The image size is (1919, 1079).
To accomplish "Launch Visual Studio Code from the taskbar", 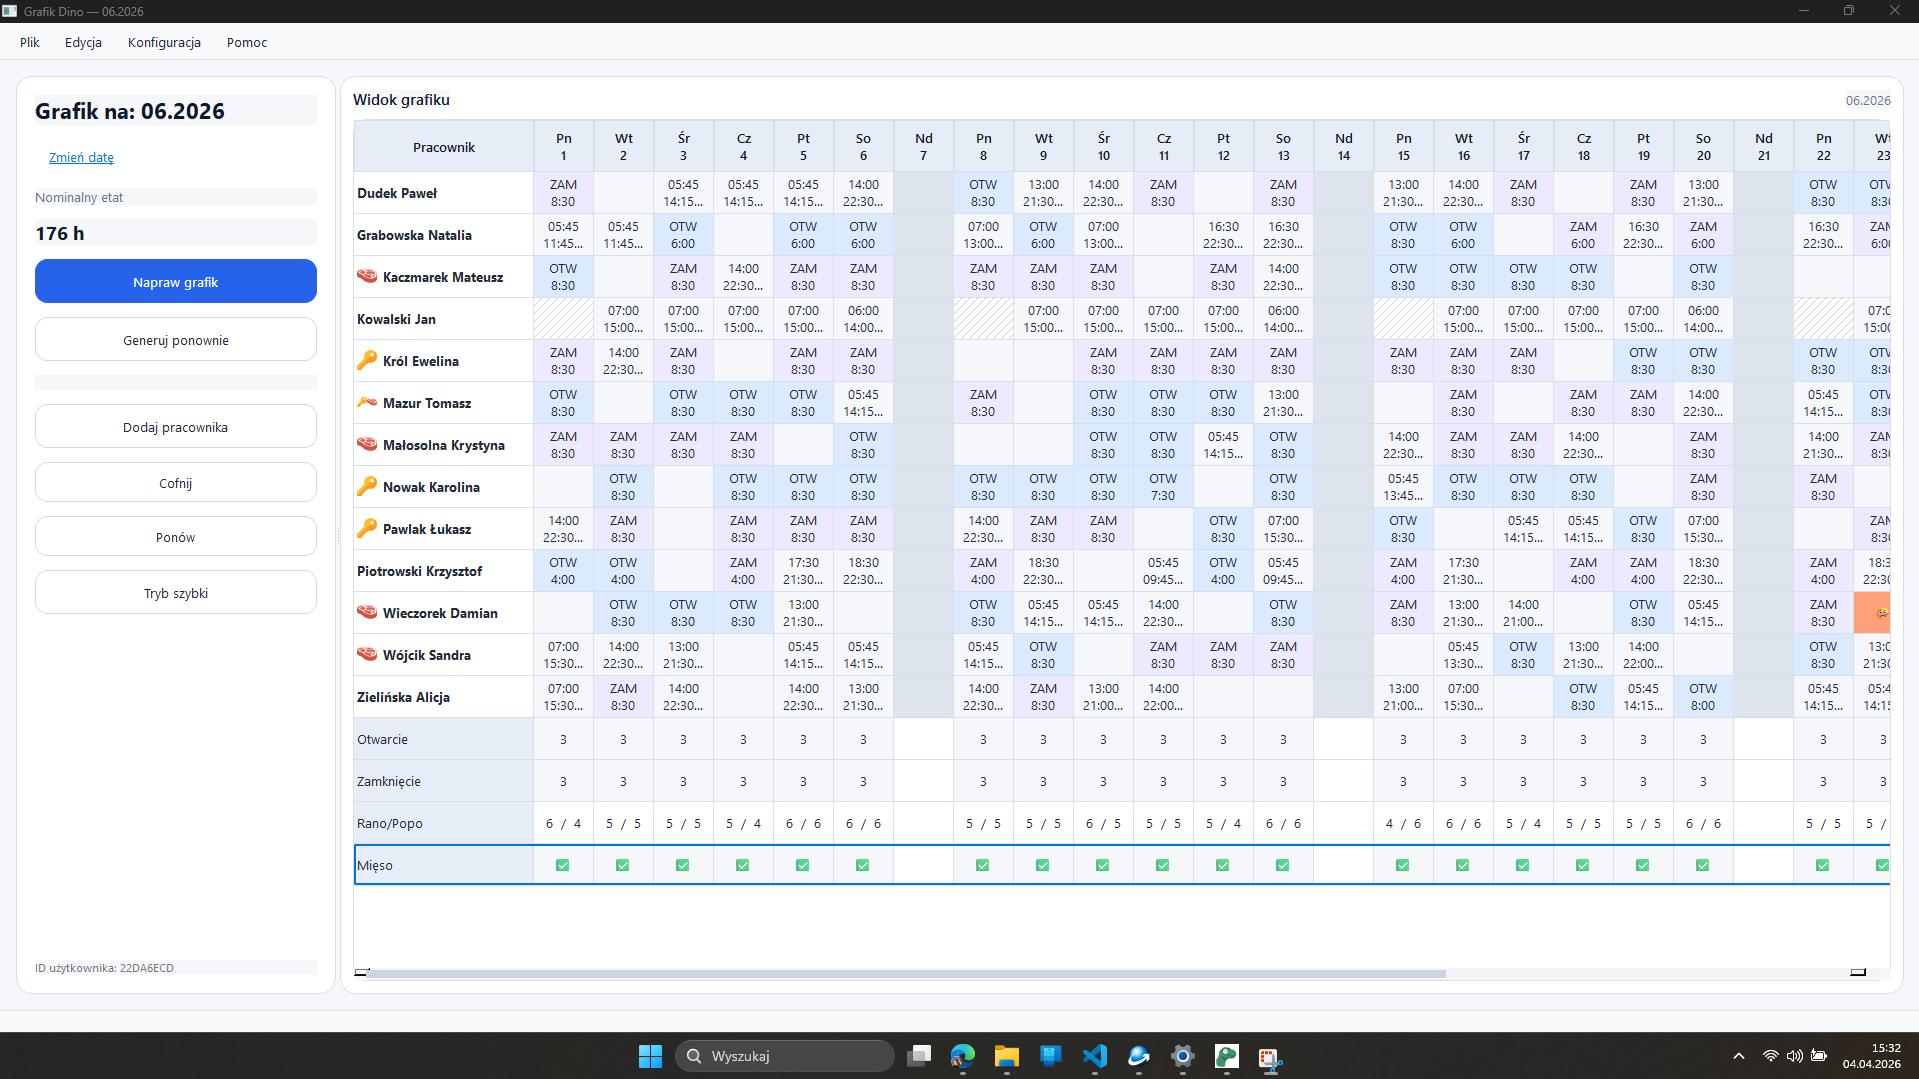I will [x=1094, y=1056].
